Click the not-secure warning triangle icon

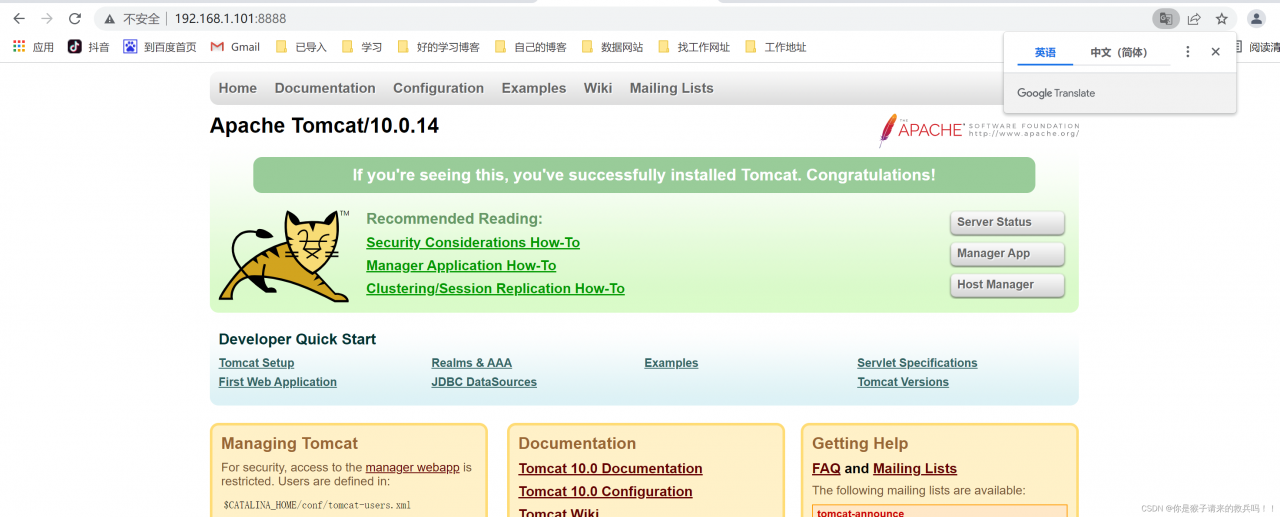[110, 19]
